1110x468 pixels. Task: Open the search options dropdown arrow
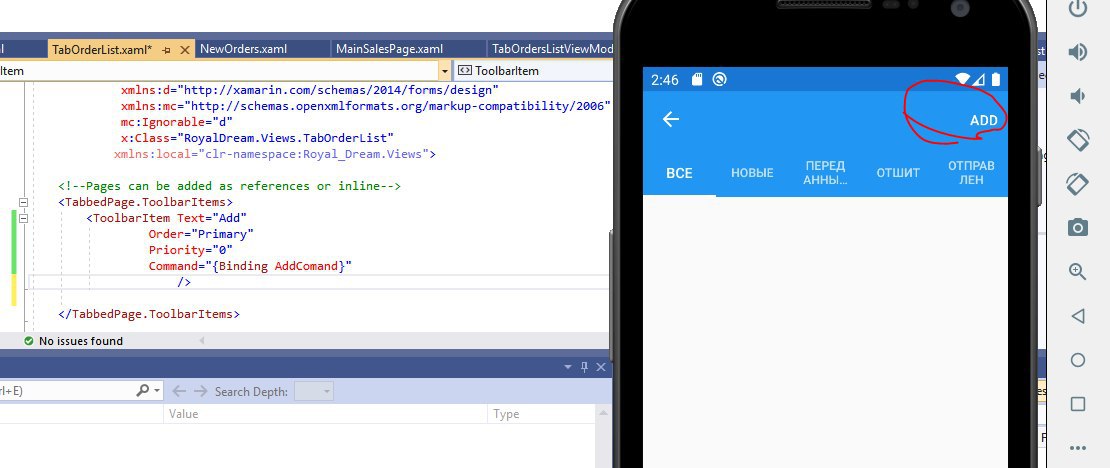[x=156, y=391]
